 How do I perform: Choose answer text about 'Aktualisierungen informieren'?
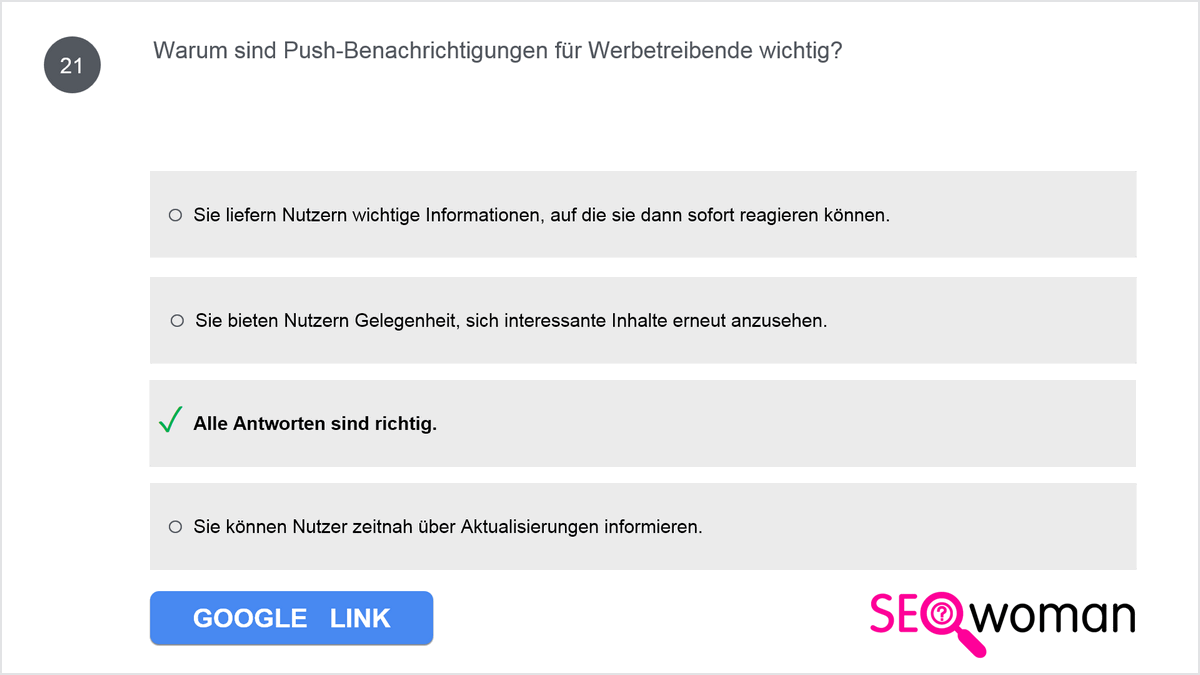point(448,526)
